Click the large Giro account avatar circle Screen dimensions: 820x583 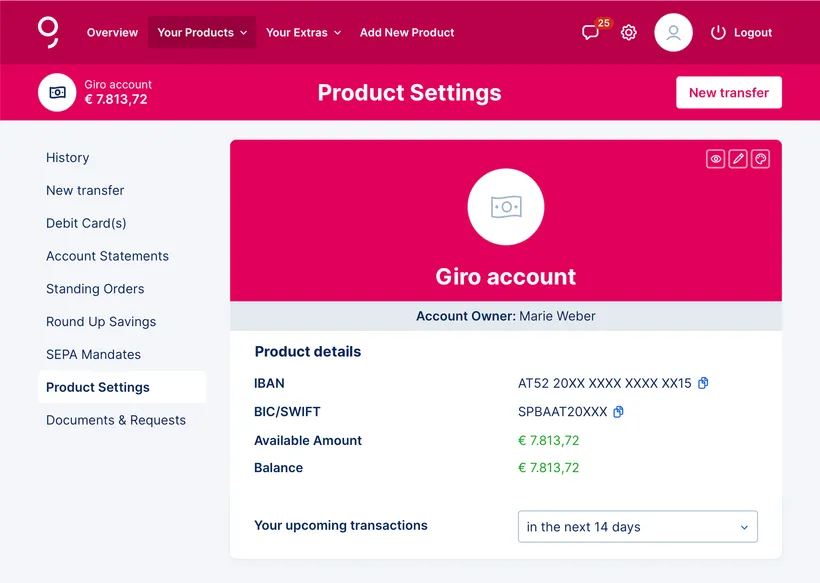coord(506,207)
